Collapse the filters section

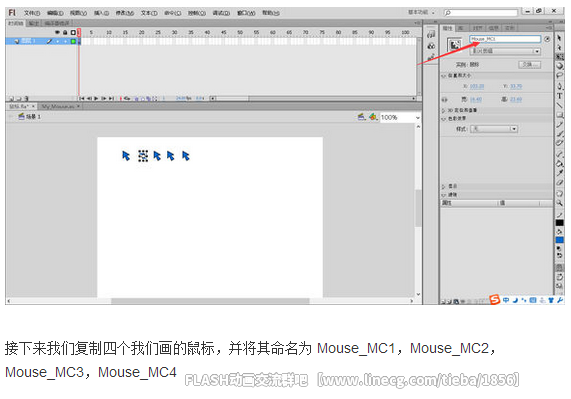[444, 195]
